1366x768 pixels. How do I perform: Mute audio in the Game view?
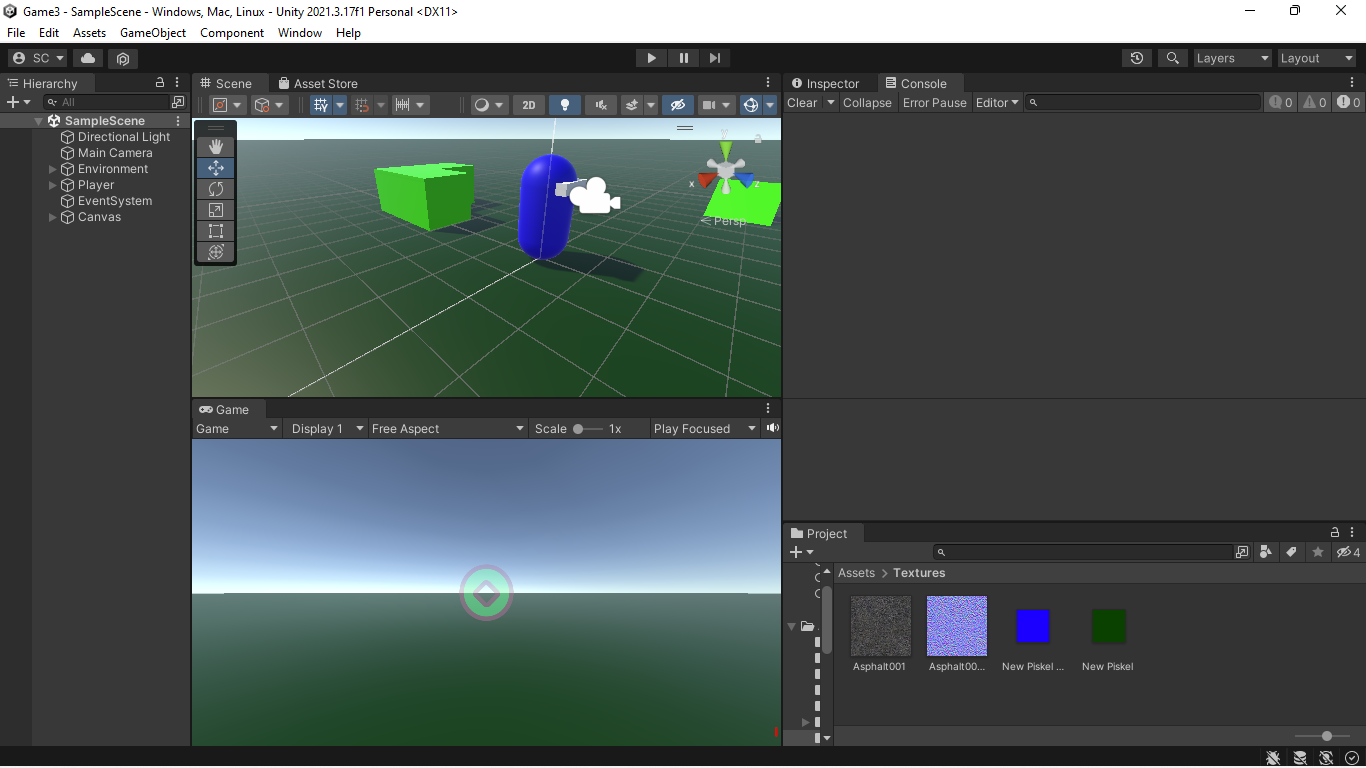[x=772, y=428]
